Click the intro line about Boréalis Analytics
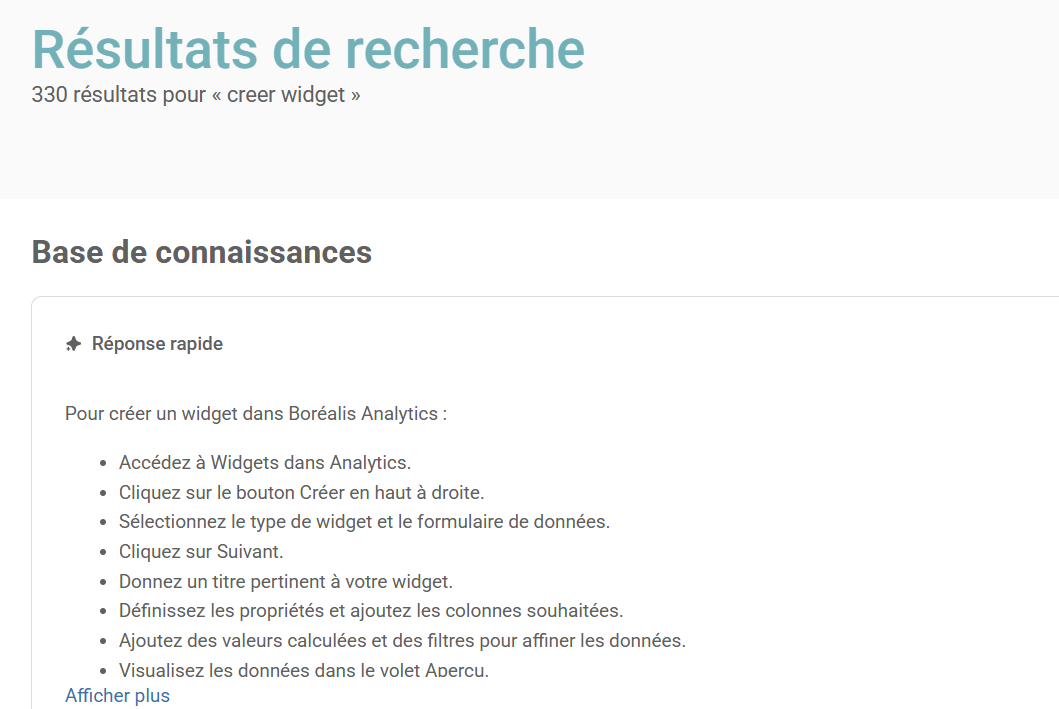Screen dimensions: 1059x709 coord(255,413)
